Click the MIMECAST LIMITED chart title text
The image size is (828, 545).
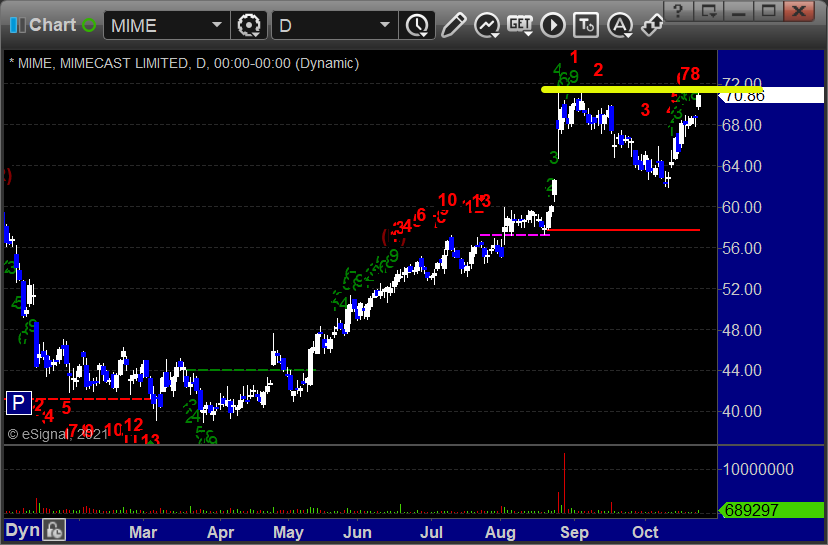click(124, 63)
